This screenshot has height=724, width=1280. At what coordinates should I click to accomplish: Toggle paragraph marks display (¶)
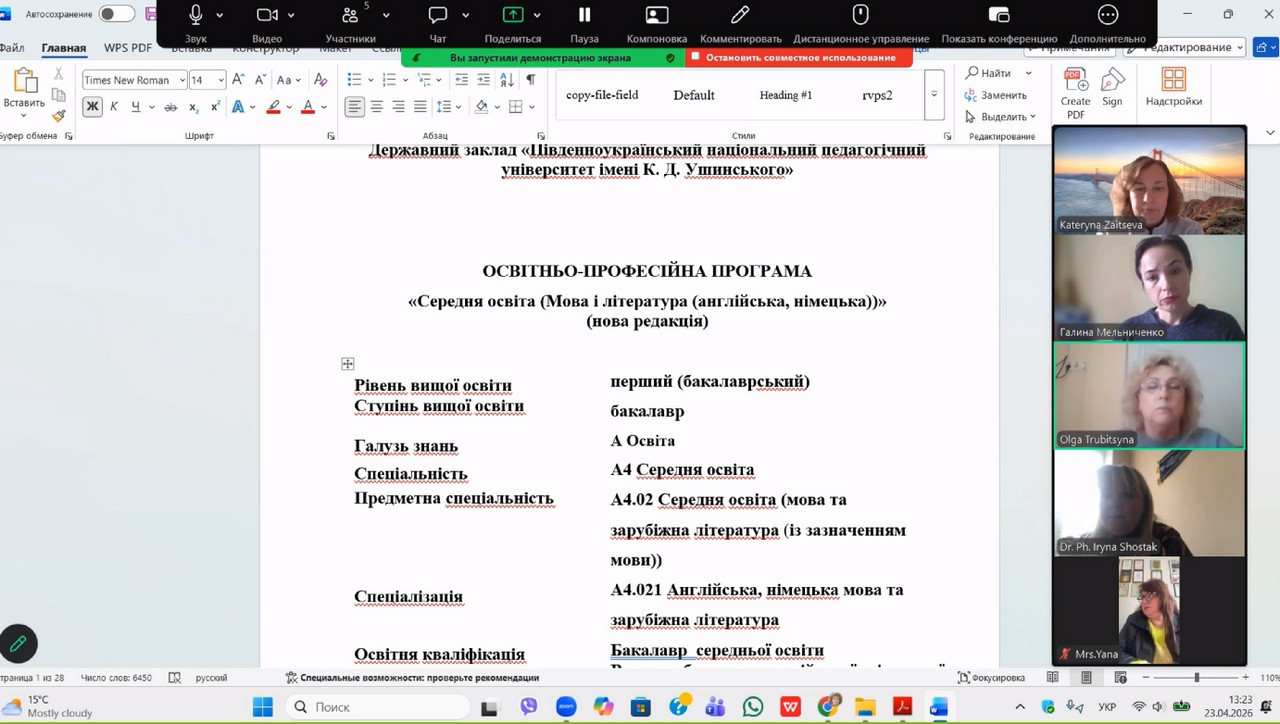pos(531,80)
